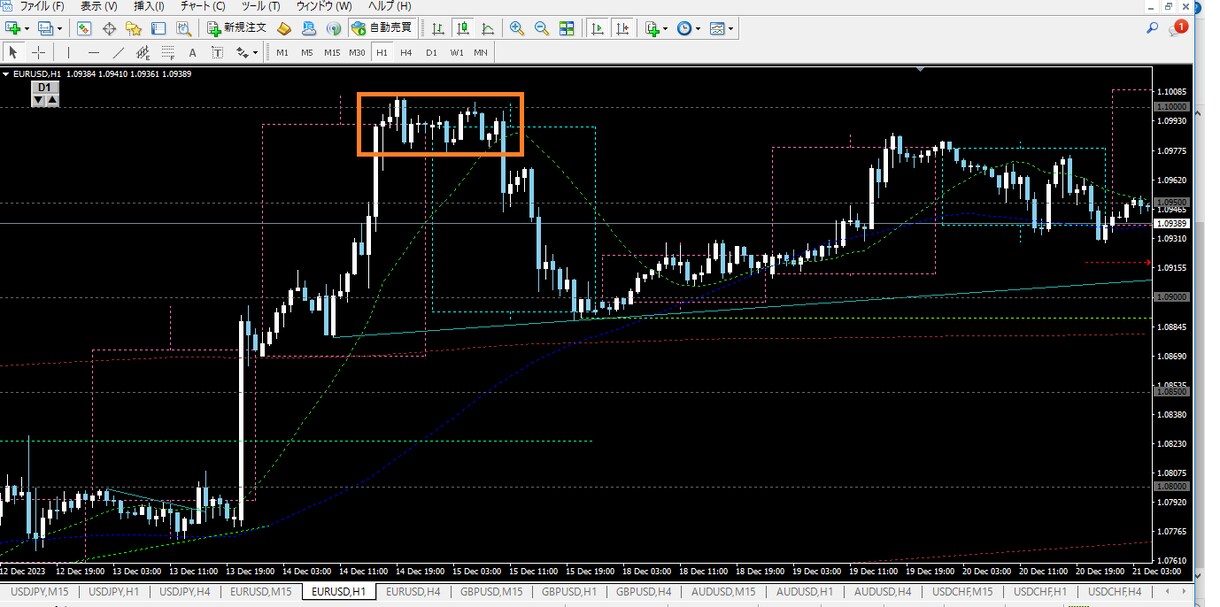Screen dimensions: 1220x607
Task: Select the Fibonacci retracement tool
Action: 167,52
